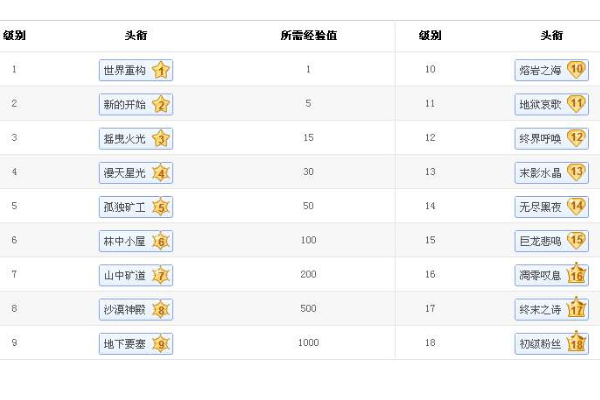Click the level 9 star badge icon
The image size is (600, 400).
tap(162, 344)
